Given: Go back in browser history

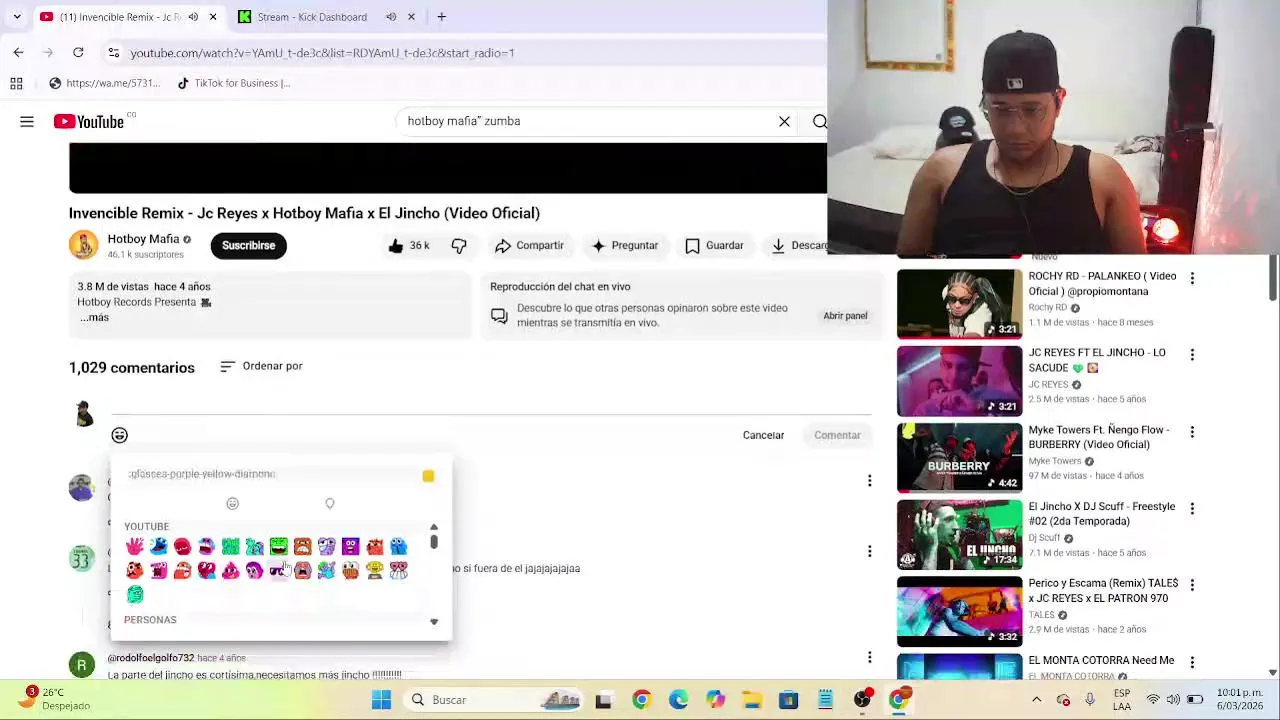Looking at the screenshot, I should point(18,53).
